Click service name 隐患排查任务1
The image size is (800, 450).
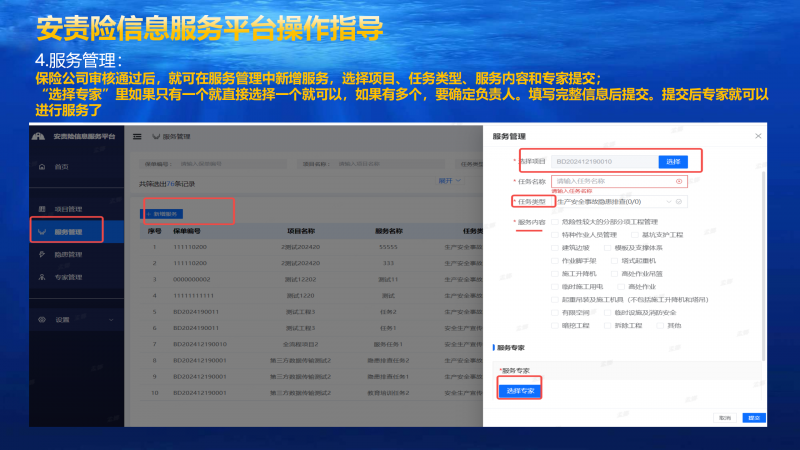point(388,377)
